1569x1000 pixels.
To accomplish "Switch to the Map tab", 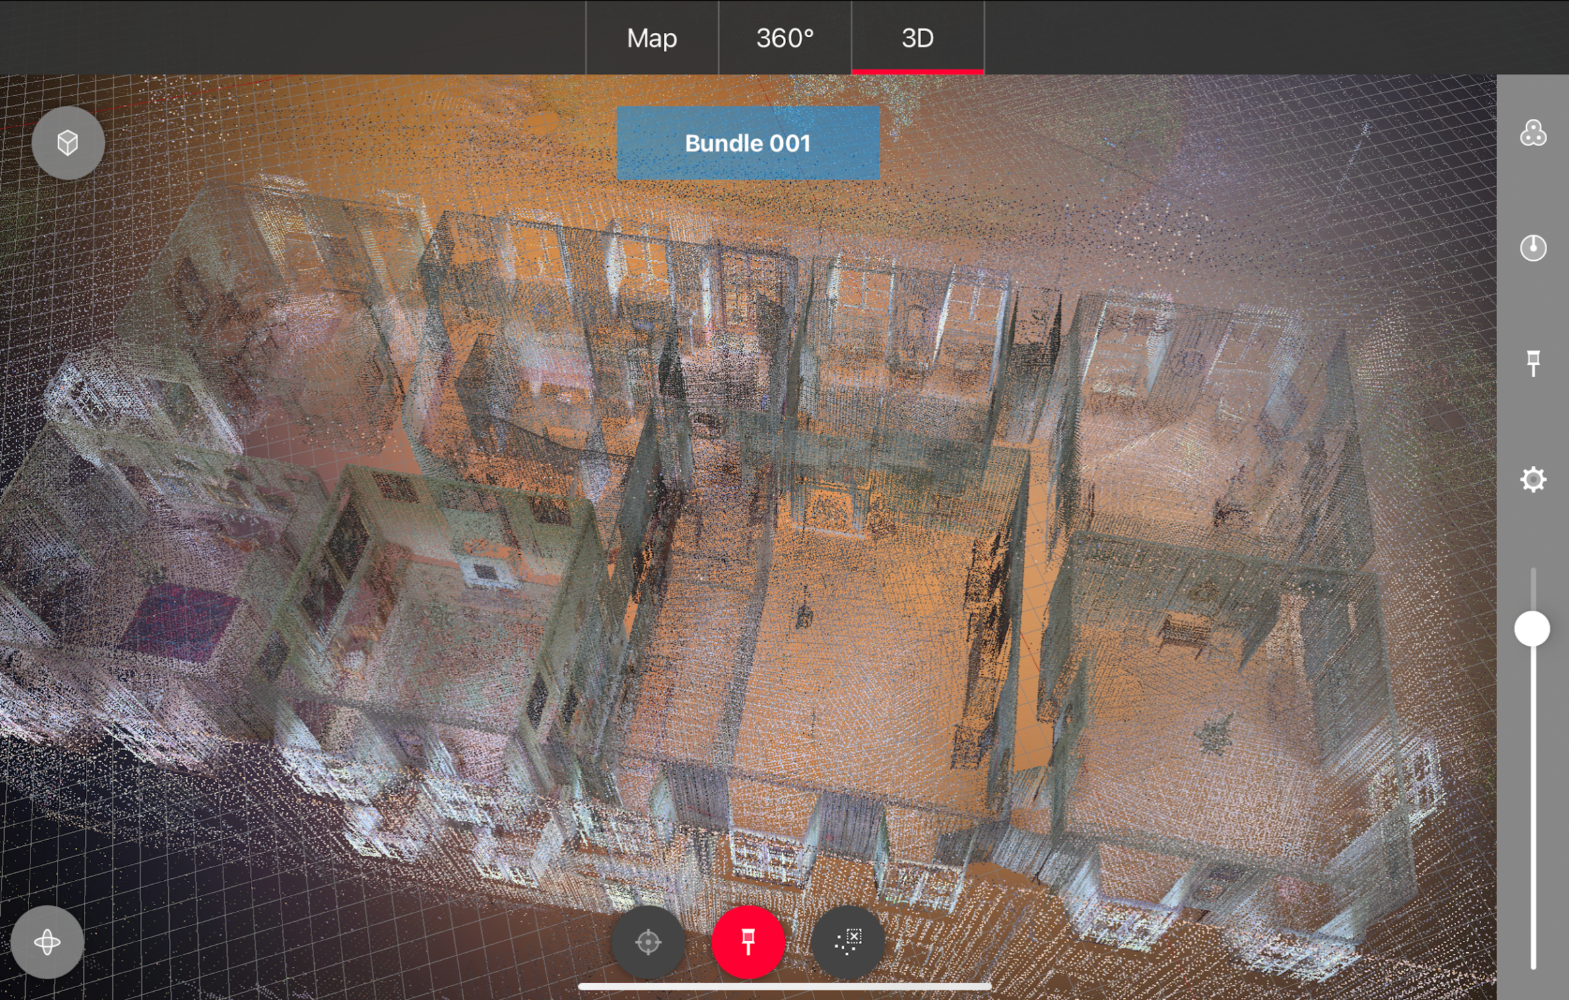I will (x=652, y=38).
